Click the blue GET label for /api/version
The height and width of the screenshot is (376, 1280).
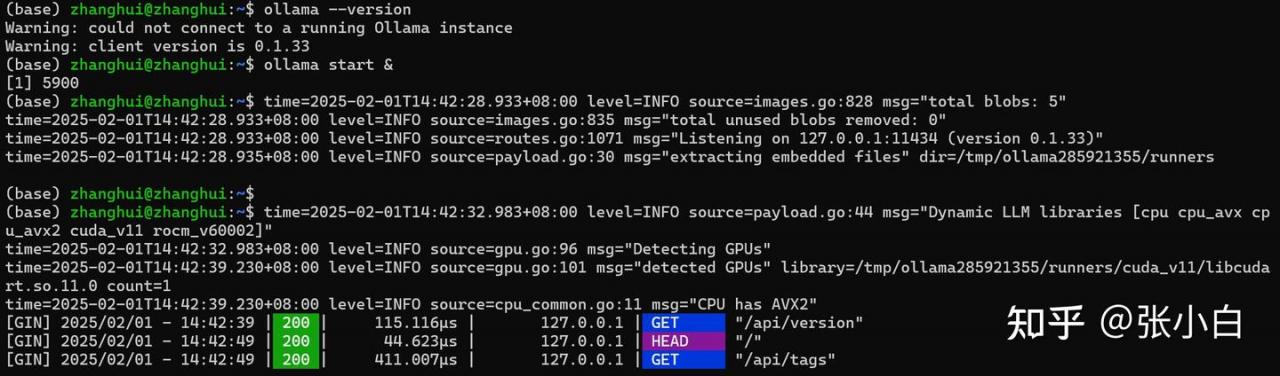point(683,323)
